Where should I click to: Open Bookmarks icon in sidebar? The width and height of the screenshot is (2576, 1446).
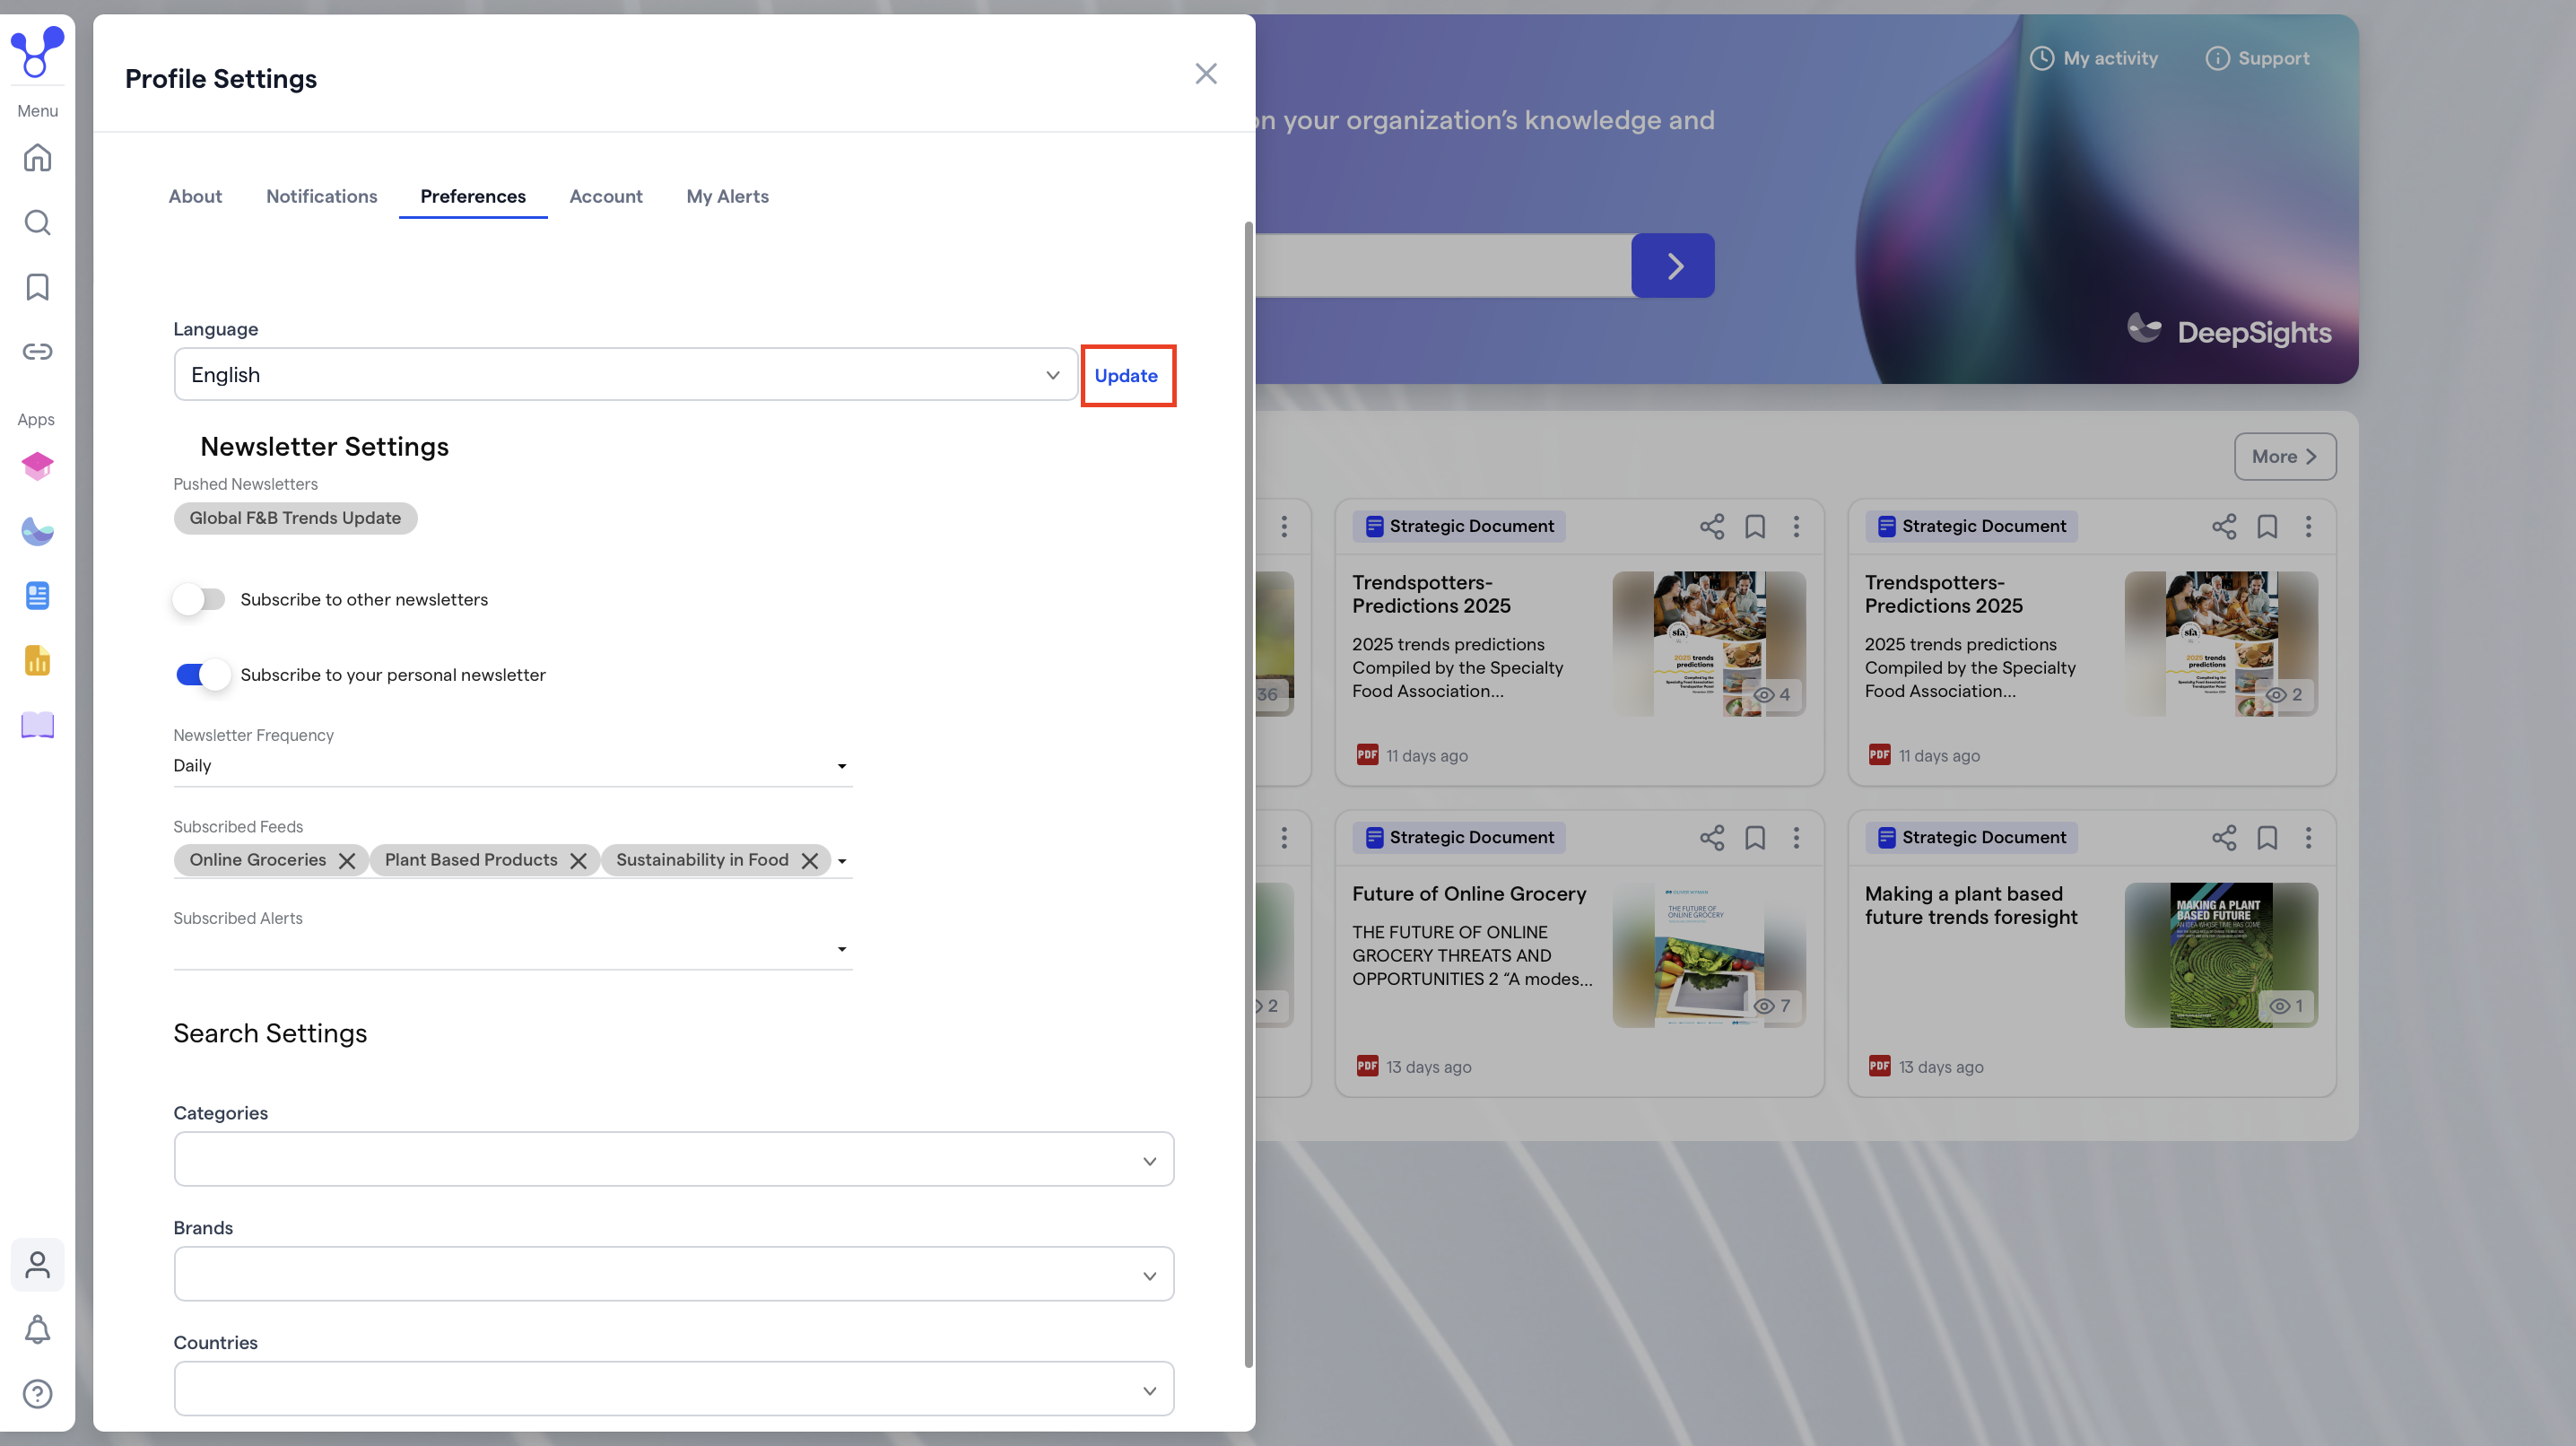(x=37, y=287)
